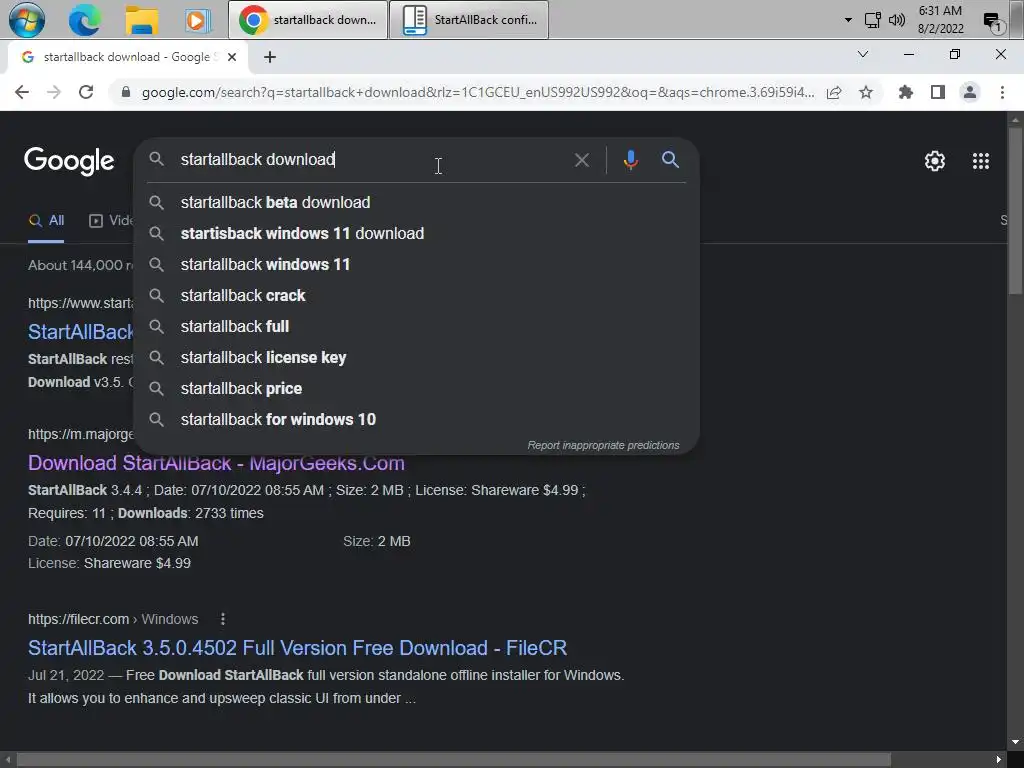Launch the media player taskbar icon
The width and height of the screenshot is (1024, 768).
pyautogui.click(x=197, y=20)
